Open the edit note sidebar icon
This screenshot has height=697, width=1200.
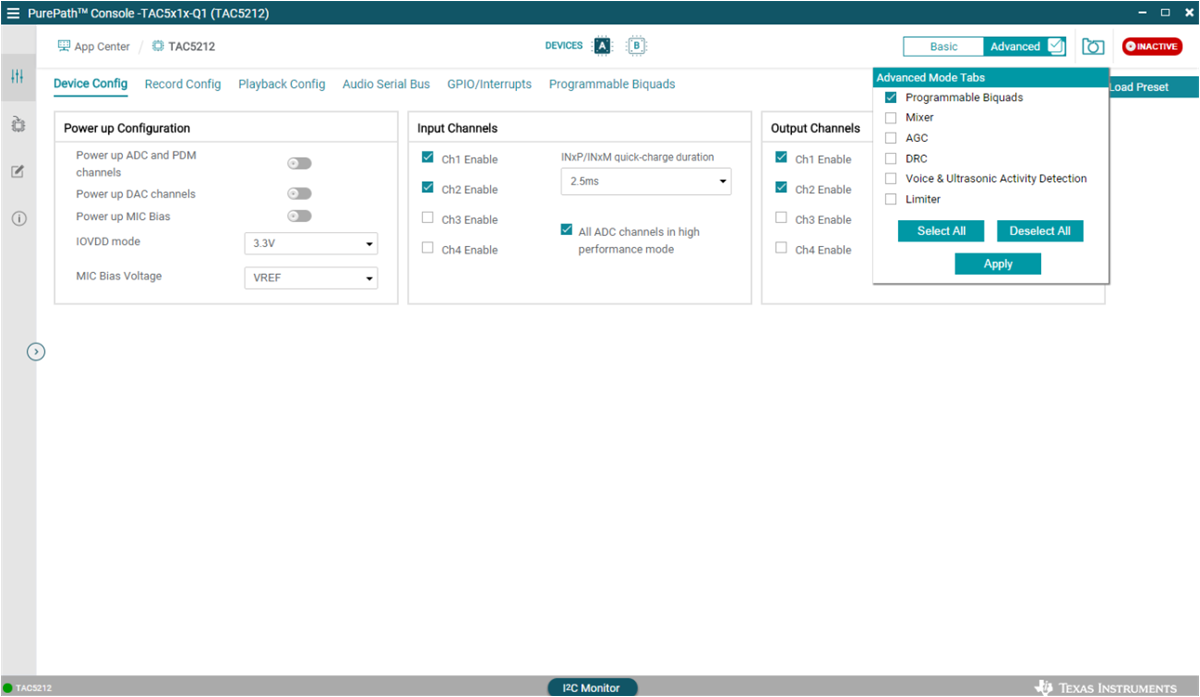[x=18, y=171]
